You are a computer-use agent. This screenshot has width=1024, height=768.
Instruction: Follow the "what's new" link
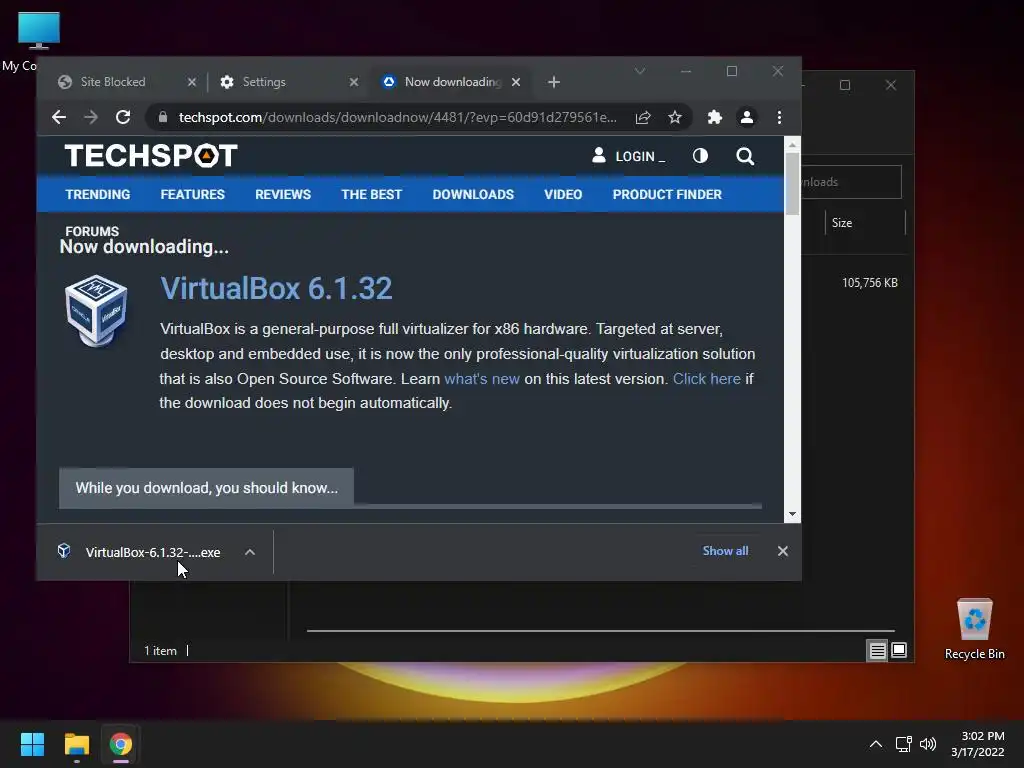point(482,379)
